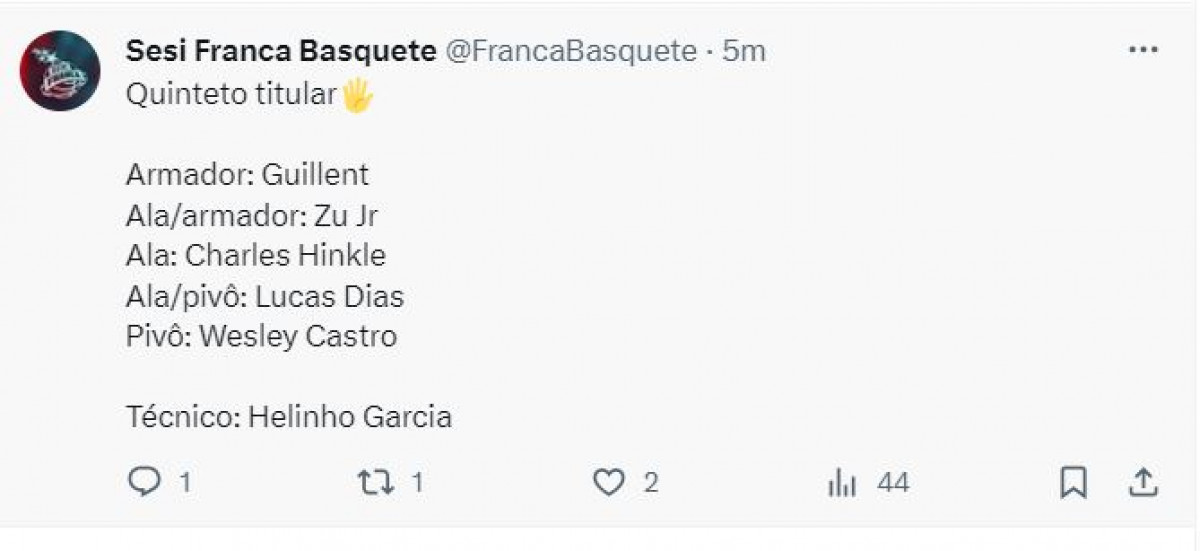Viewport: 1200px width, 551px height.
Task: Click the share upload arrow icon
Action: 1141,483
